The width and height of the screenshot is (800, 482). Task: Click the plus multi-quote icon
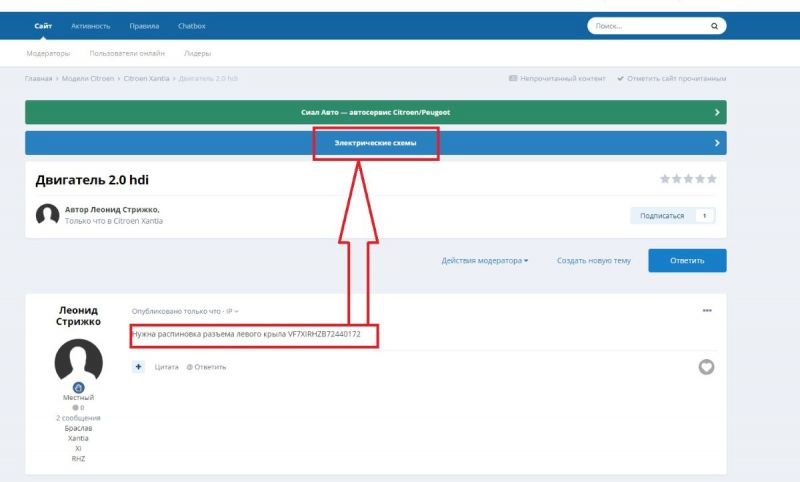coord(138,367)
